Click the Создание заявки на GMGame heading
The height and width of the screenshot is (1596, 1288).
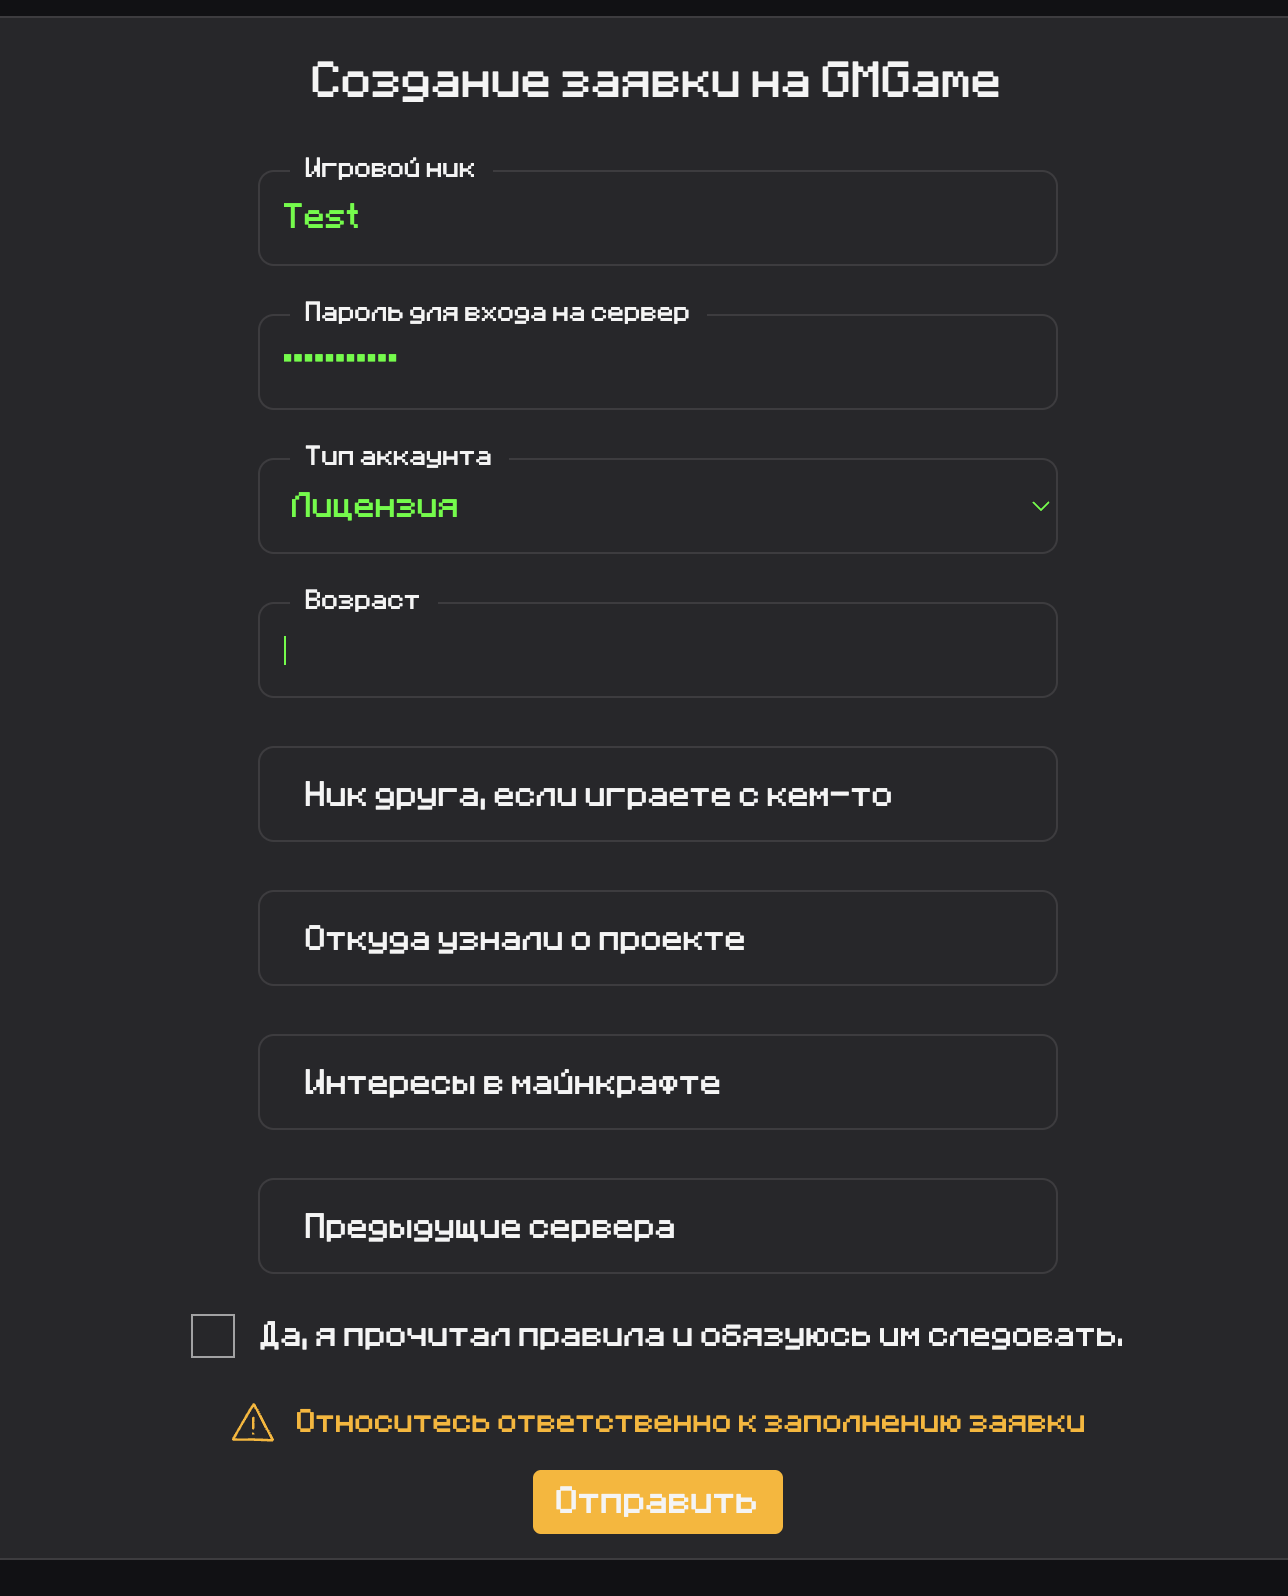(x=655, y=81)
